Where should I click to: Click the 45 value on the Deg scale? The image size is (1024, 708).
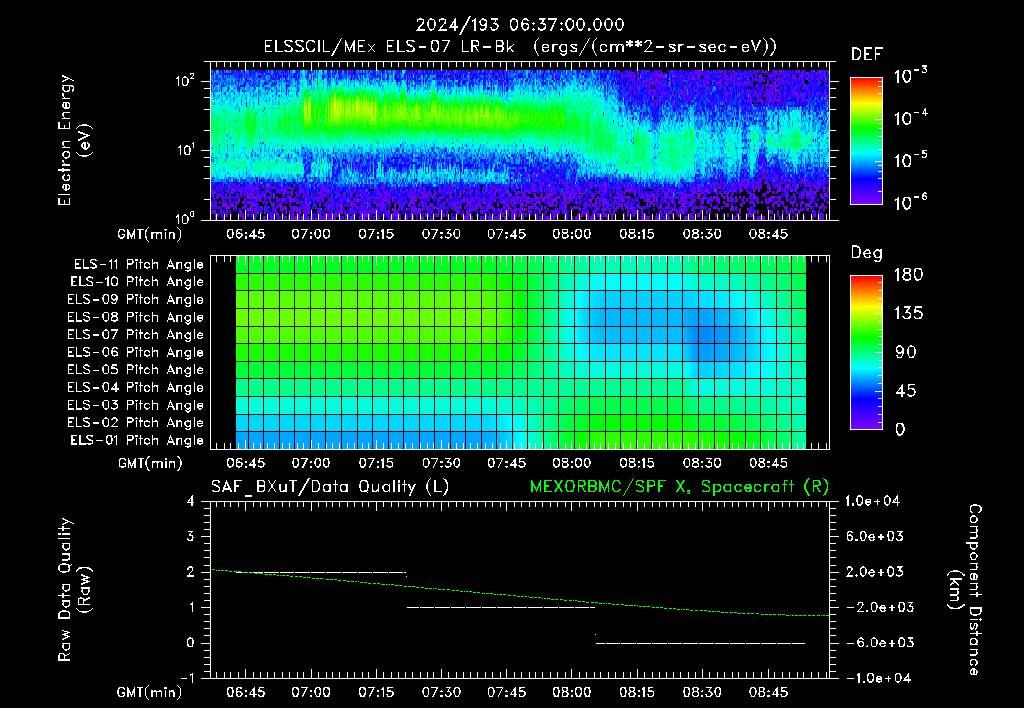pyautogui.click(x=906, y=391)
